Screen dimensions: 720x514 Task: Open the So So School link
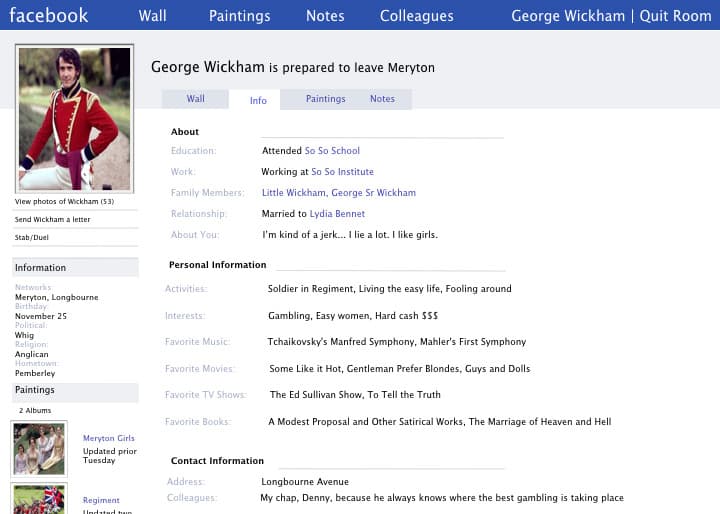click(332, 151)
